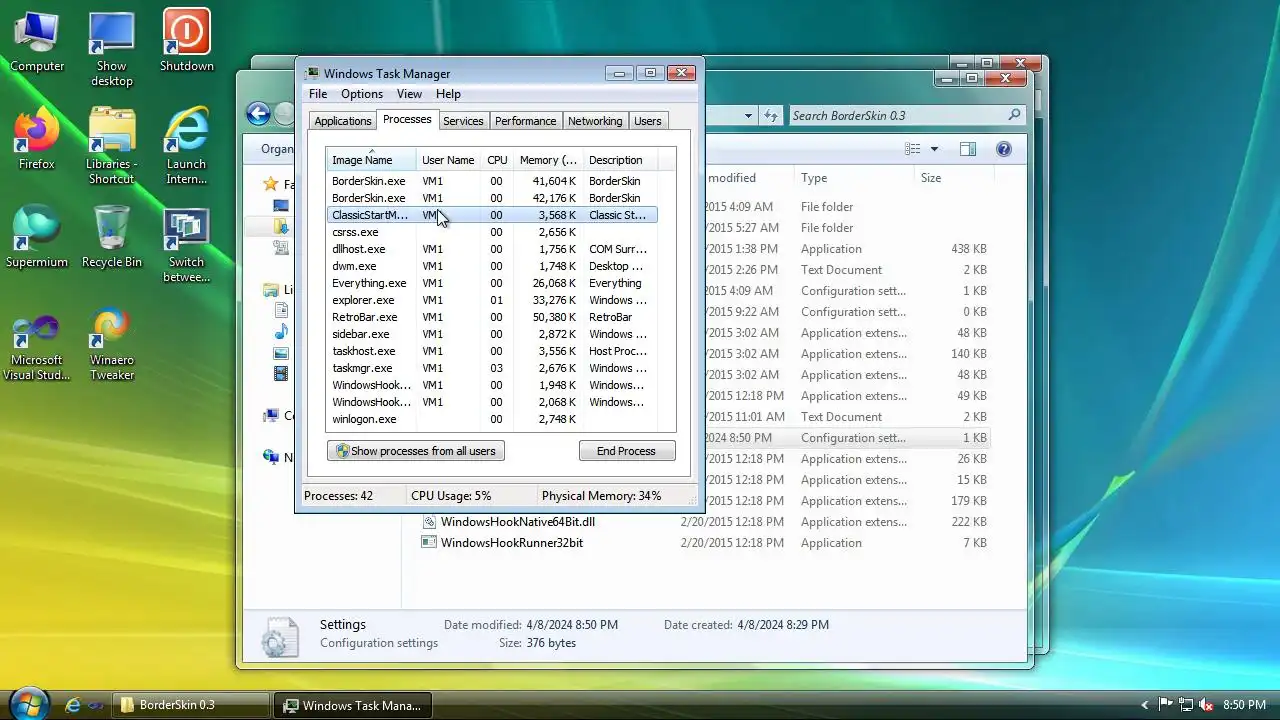The width and height of the screenshot is (1280, 720).
Task: Open Microsoft Visual Studio desktop shortcut
Action: pyautogui.click(x=37, y=343)
